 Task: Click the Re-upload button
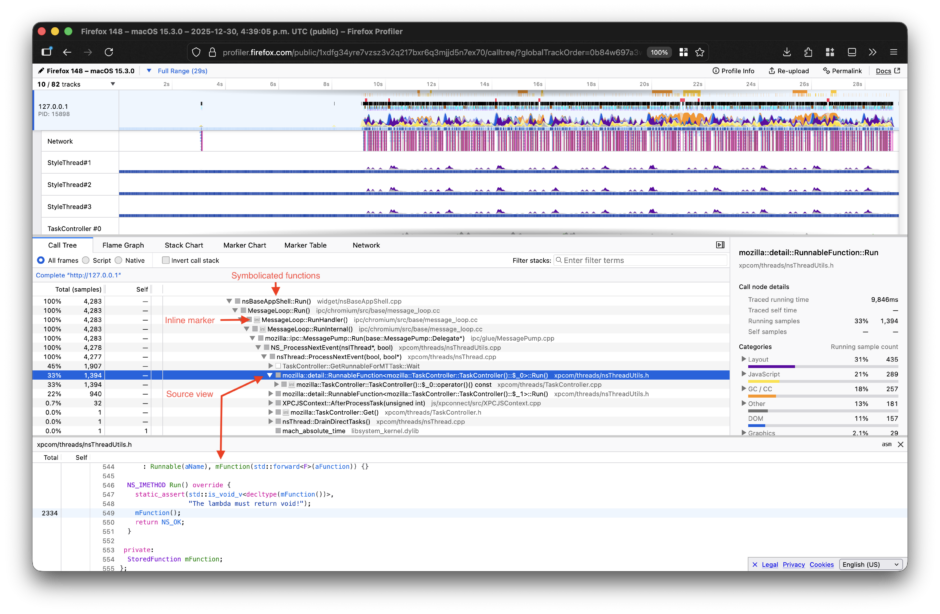789,71
